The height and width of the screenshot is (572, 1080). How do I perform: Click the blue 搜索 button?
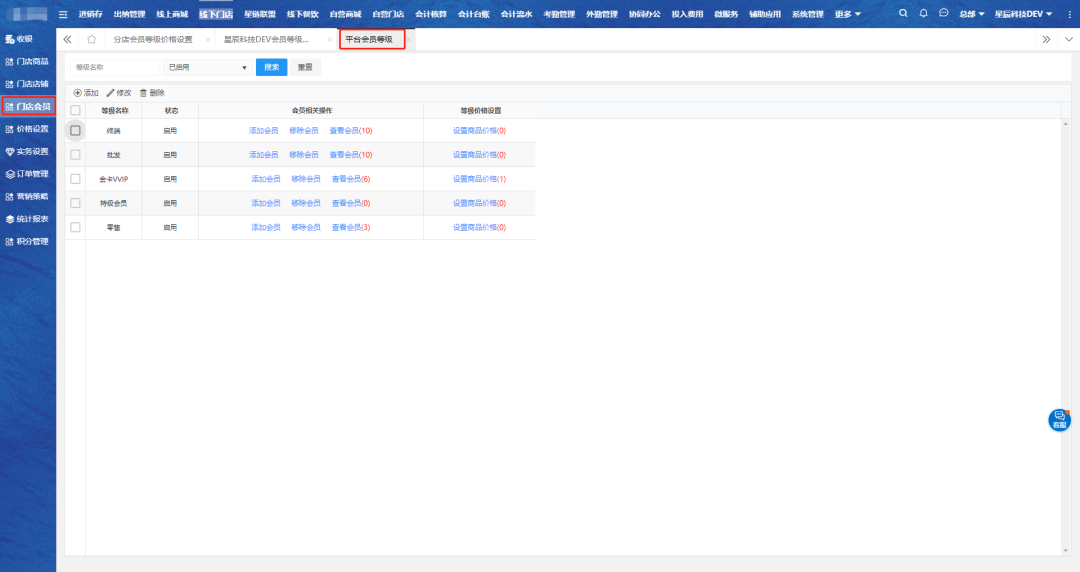pyautogui.click(x=271, y=67)
